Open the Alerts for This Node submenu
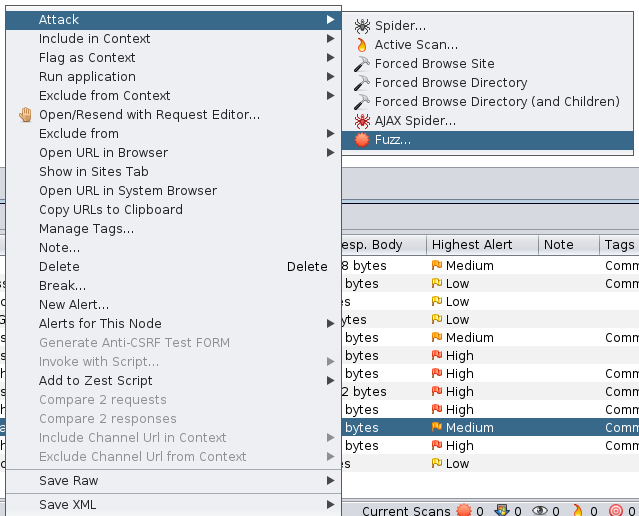 [x=330, y=324]
